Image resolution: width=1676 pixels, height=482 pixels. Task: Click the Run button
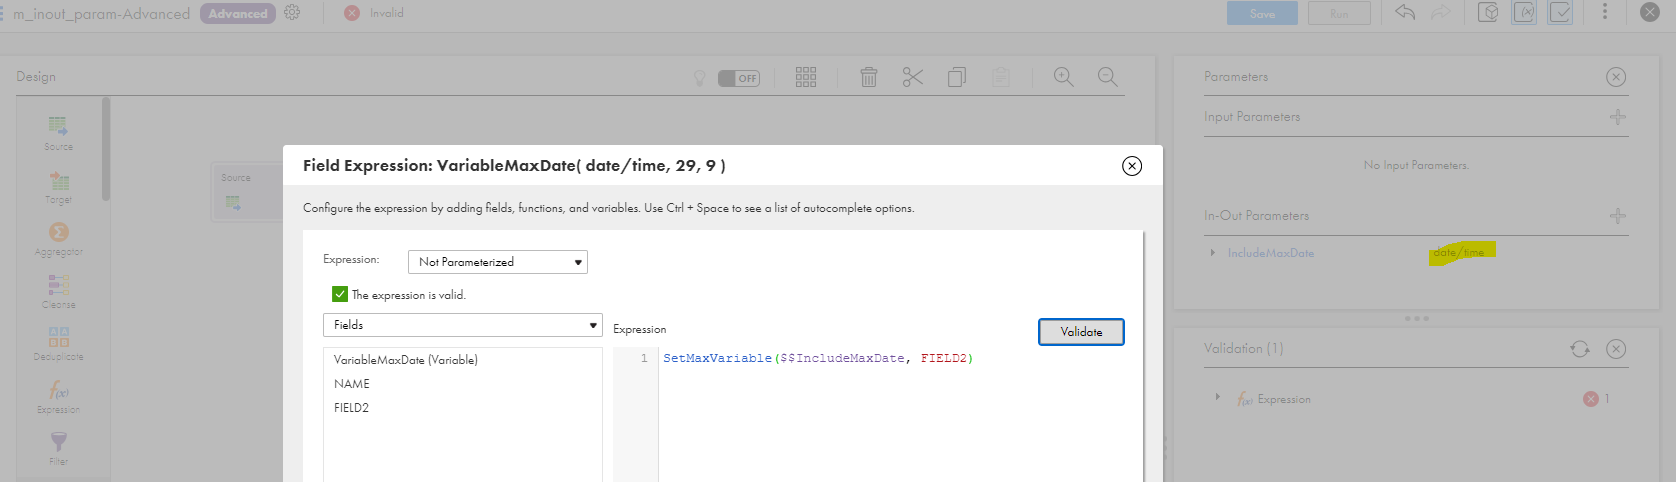[1339, 13]
